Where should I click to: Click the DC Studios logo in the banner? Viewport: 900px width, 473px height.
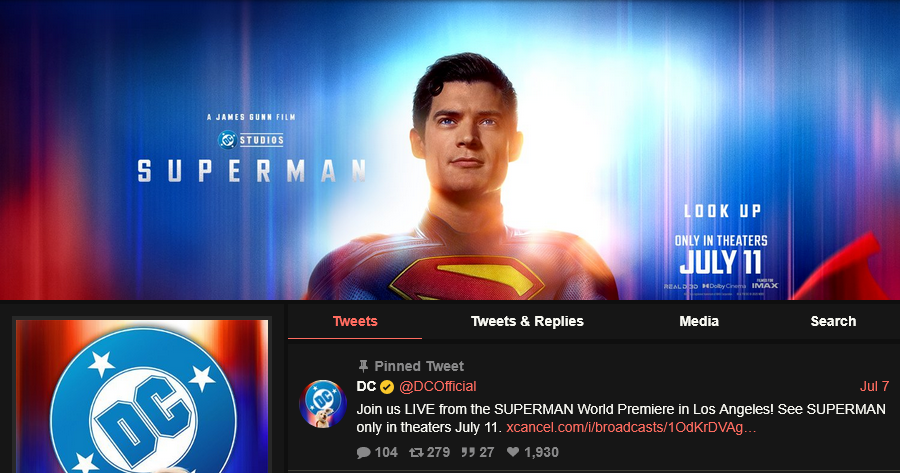pyautogui.click(x=251, y=139)
